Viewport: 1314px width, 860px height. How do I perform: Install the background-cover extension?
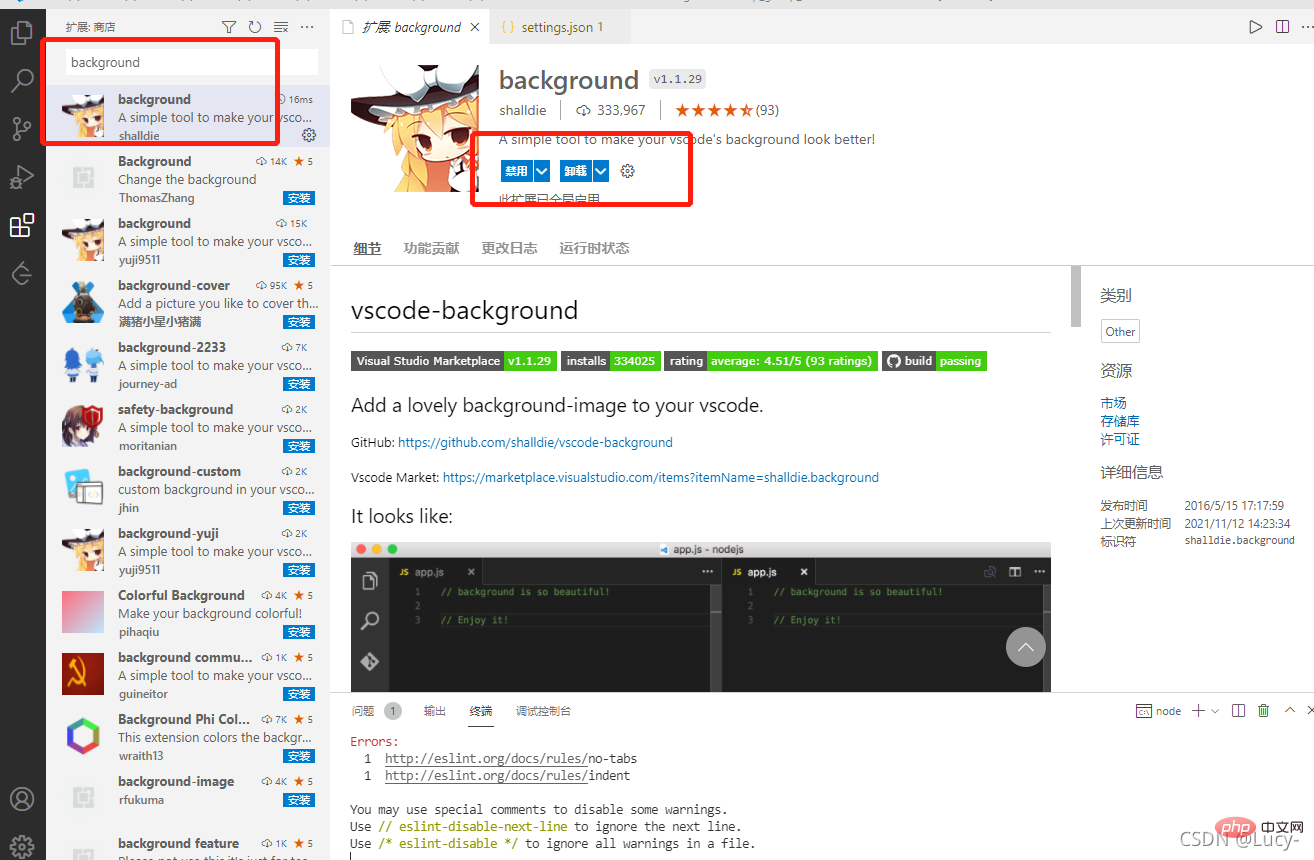[x=298, y=322]
